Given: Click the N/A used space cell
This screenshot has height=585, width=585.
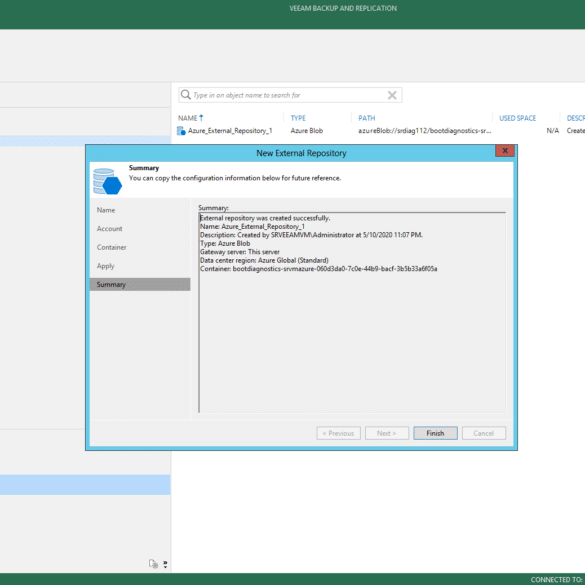Looking at the screenshot, I should click(x=553, y=131).
